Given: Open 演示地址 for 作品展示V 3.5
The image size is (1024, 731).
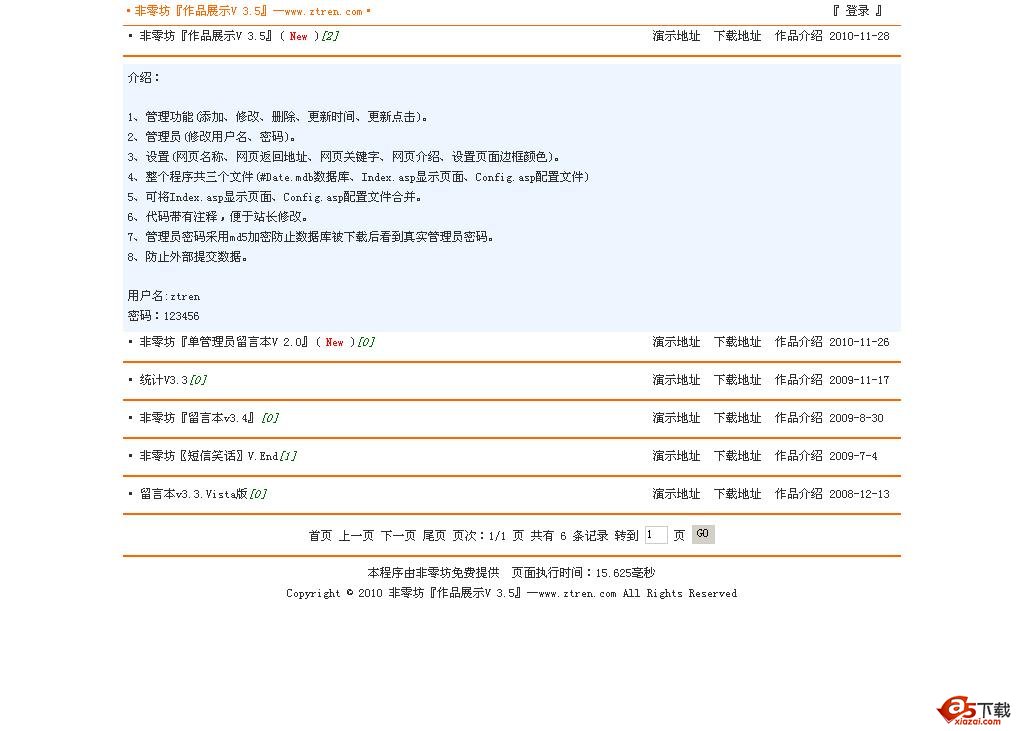Looking at the screenshot, I should (x=676, y=36).
